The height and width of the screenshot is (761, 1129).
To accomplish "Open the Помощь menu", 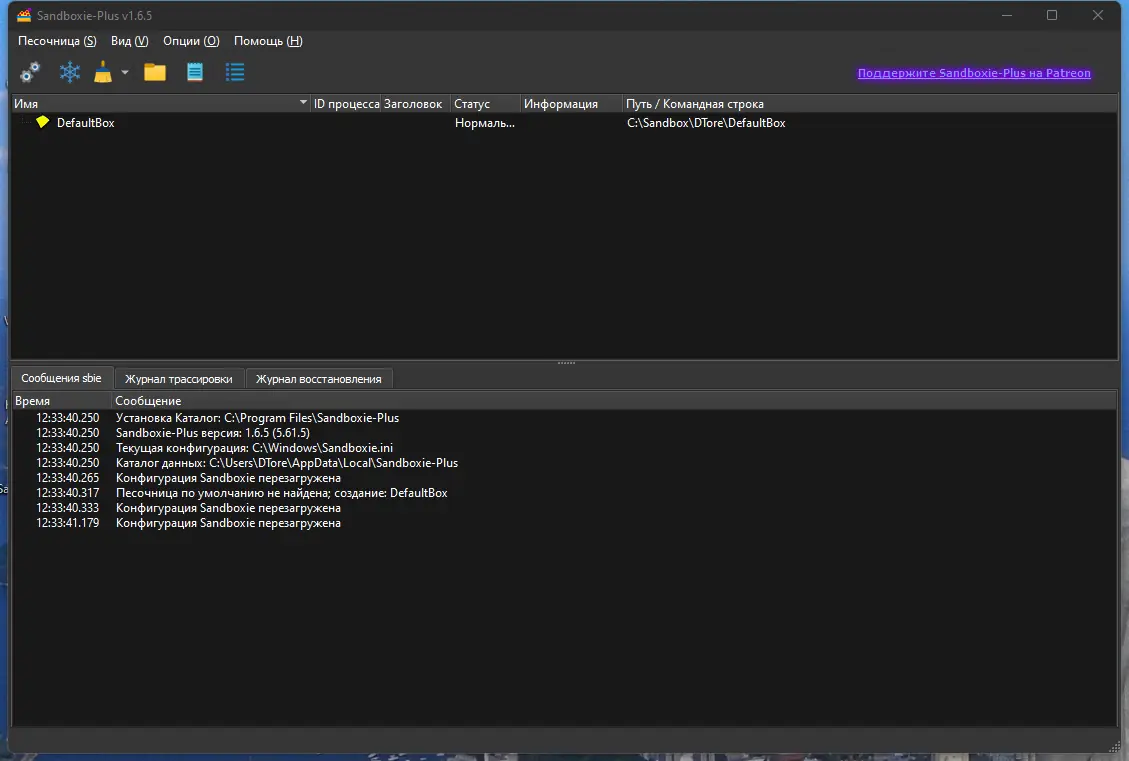I will click(268, 41).
